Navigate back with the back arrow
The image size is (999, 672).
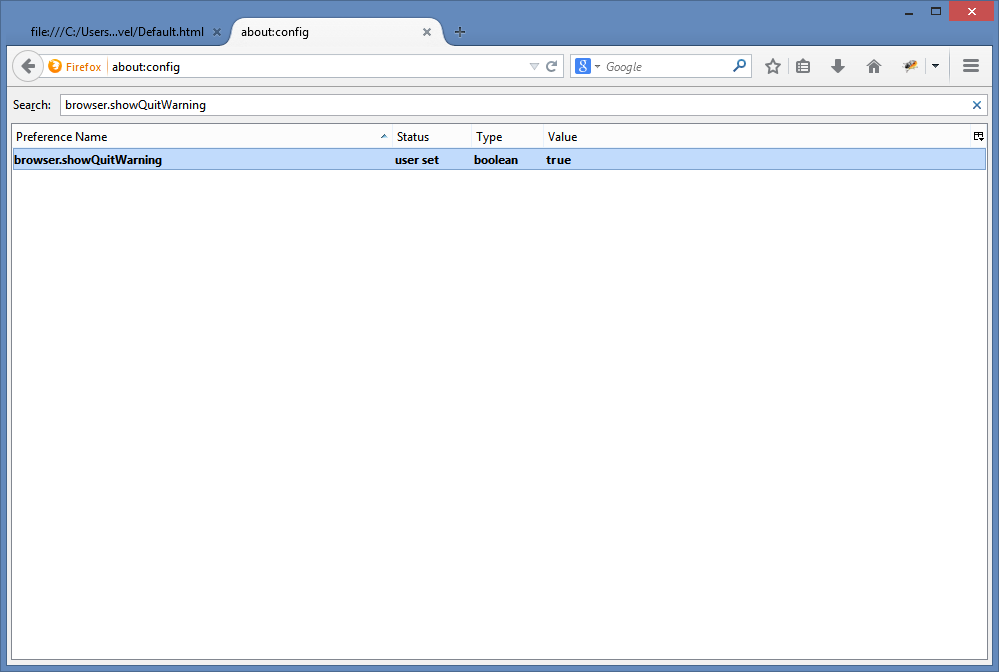(28, 66)
